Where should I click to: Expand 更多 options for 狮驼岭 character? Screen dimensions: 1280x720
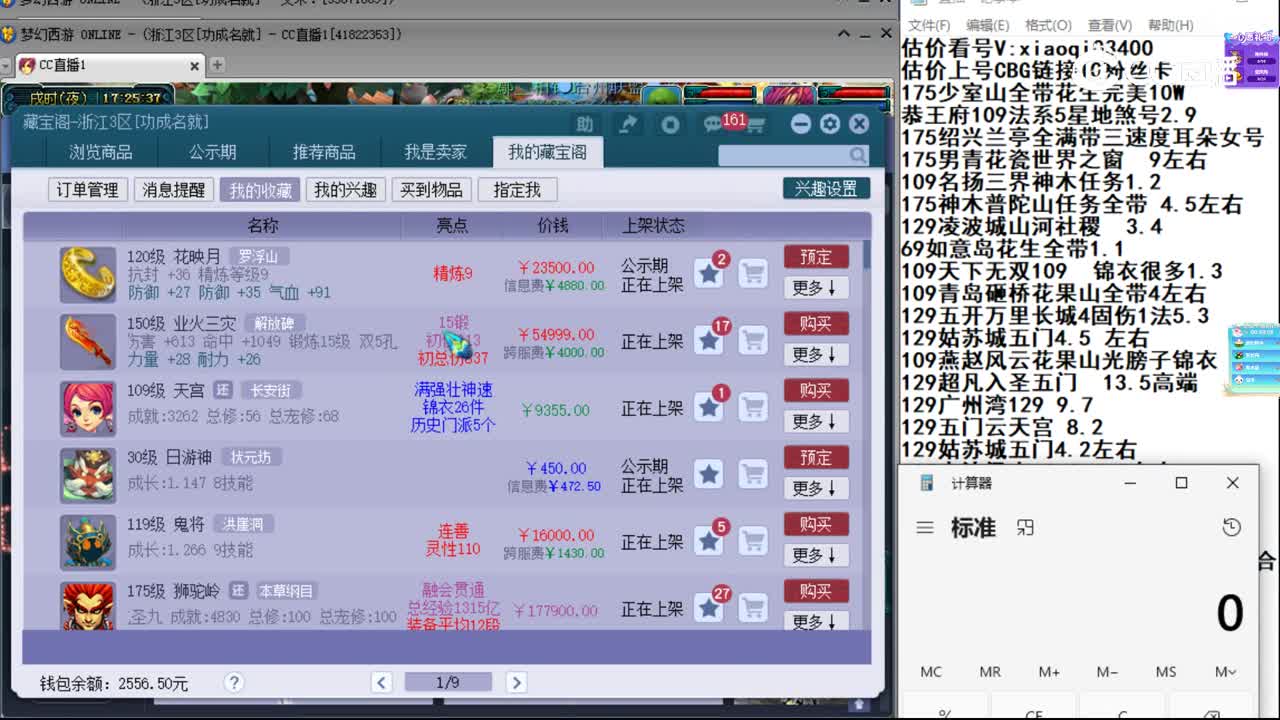coord(816,622)
